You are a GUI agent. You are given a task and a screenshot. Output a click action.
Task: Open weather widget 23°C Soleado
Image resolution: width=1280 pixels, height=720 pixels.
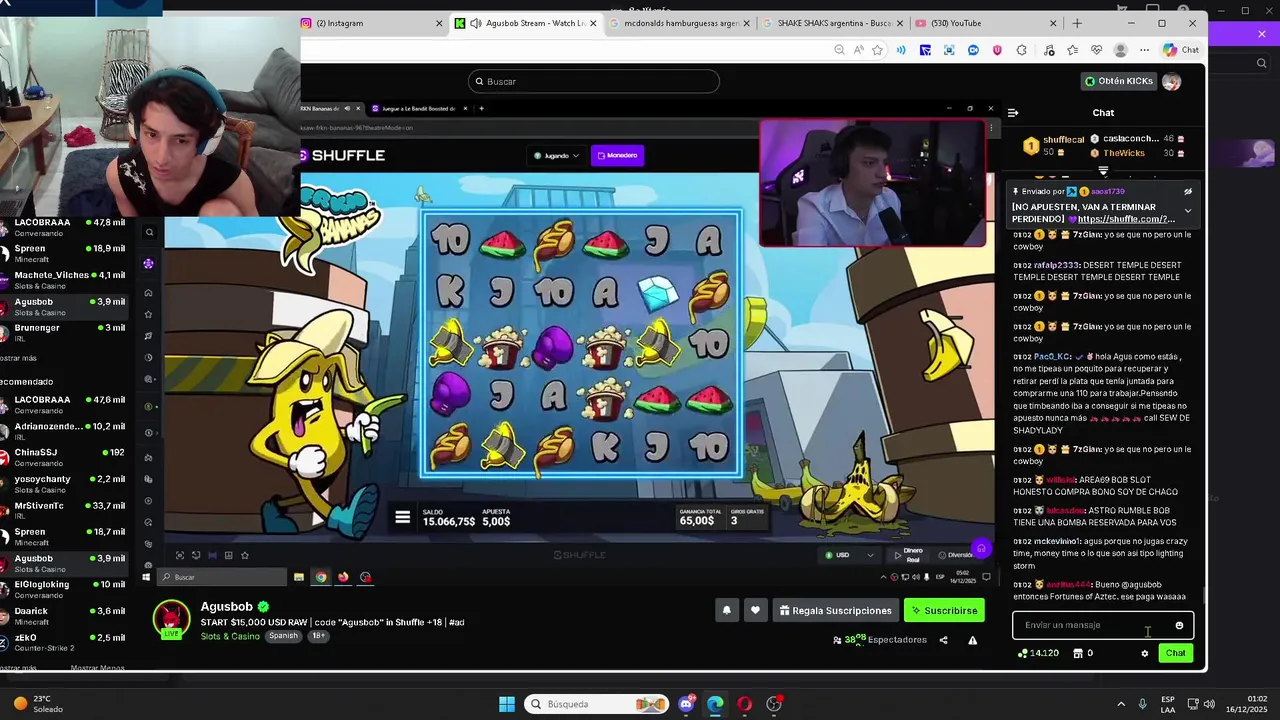pos(38,704)
